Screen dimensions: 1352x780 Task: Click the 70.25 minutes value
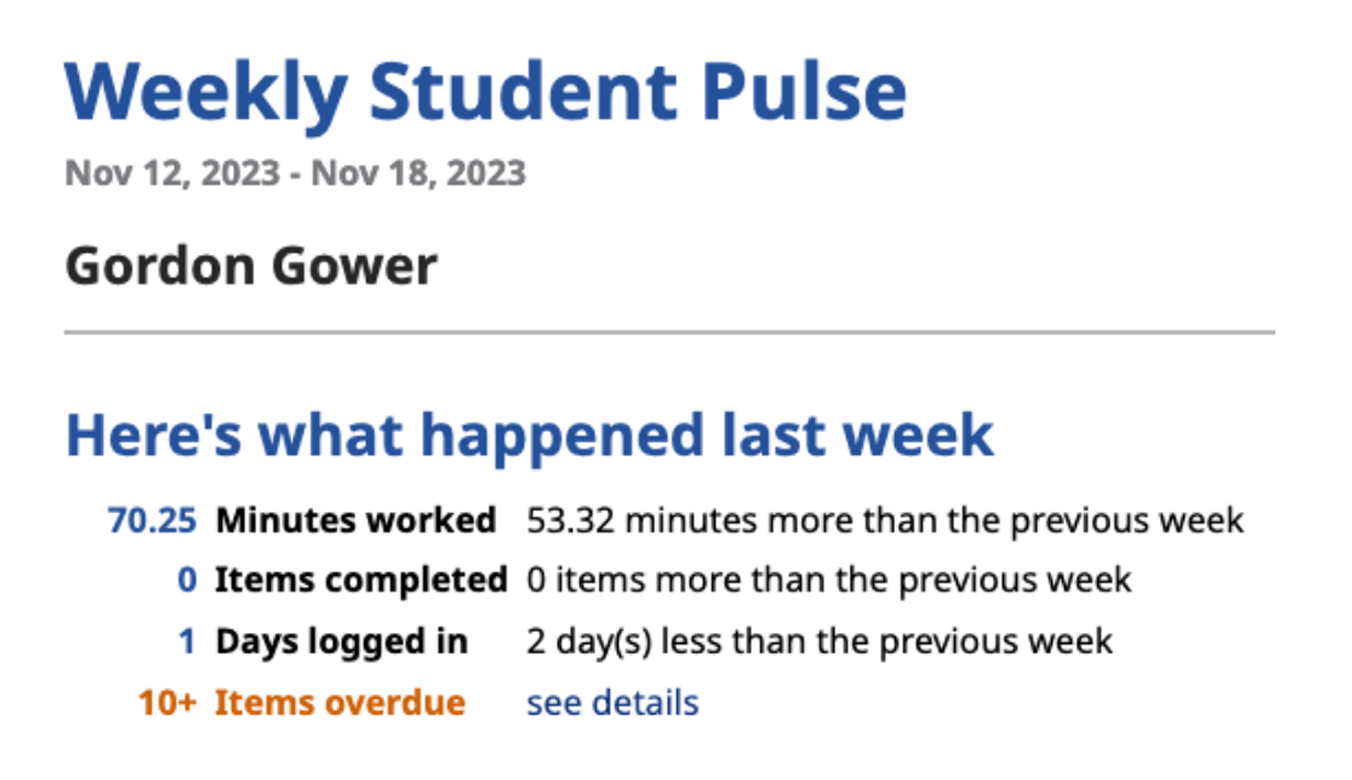(x=152, y=520)
